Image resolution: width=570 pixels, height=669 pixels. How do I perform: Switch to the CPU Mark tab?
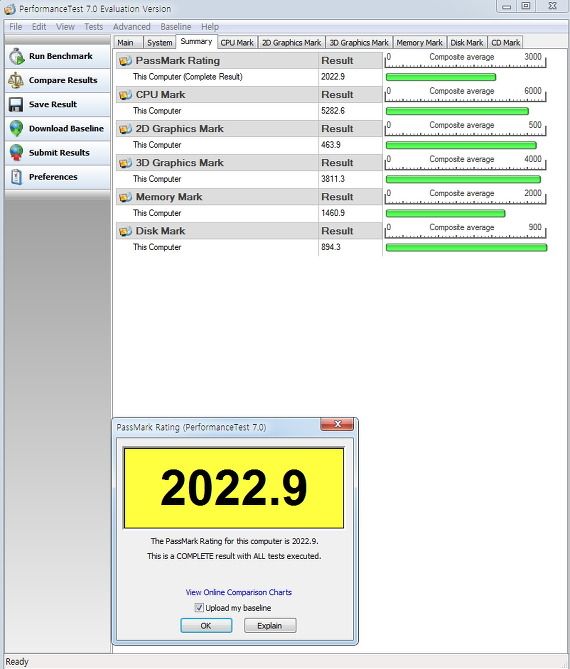(x=237, y=43)
